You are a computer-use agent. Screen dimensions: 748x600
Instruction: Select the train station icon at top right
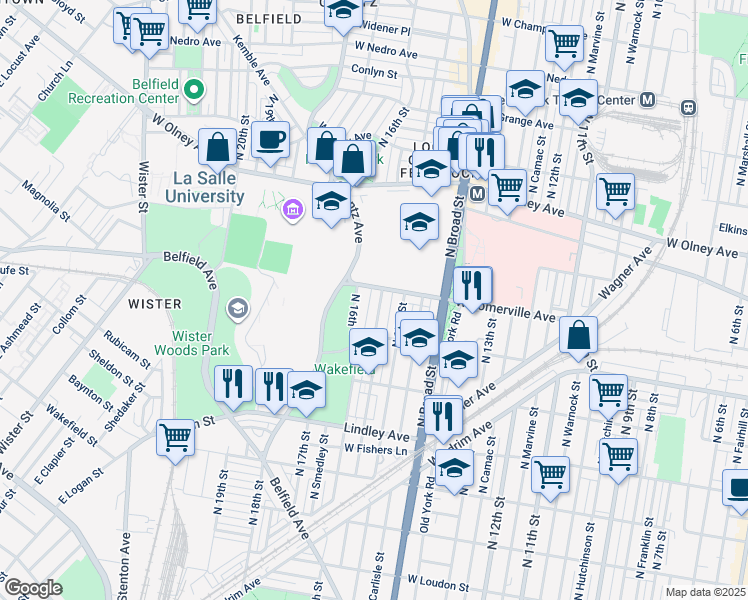click(x=688, y=107)
